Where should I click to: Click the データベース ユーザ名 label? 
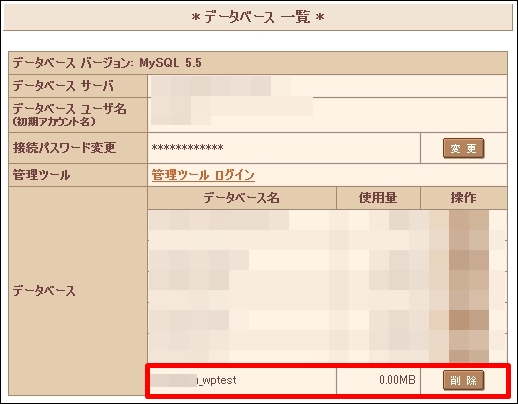(69, 109)
